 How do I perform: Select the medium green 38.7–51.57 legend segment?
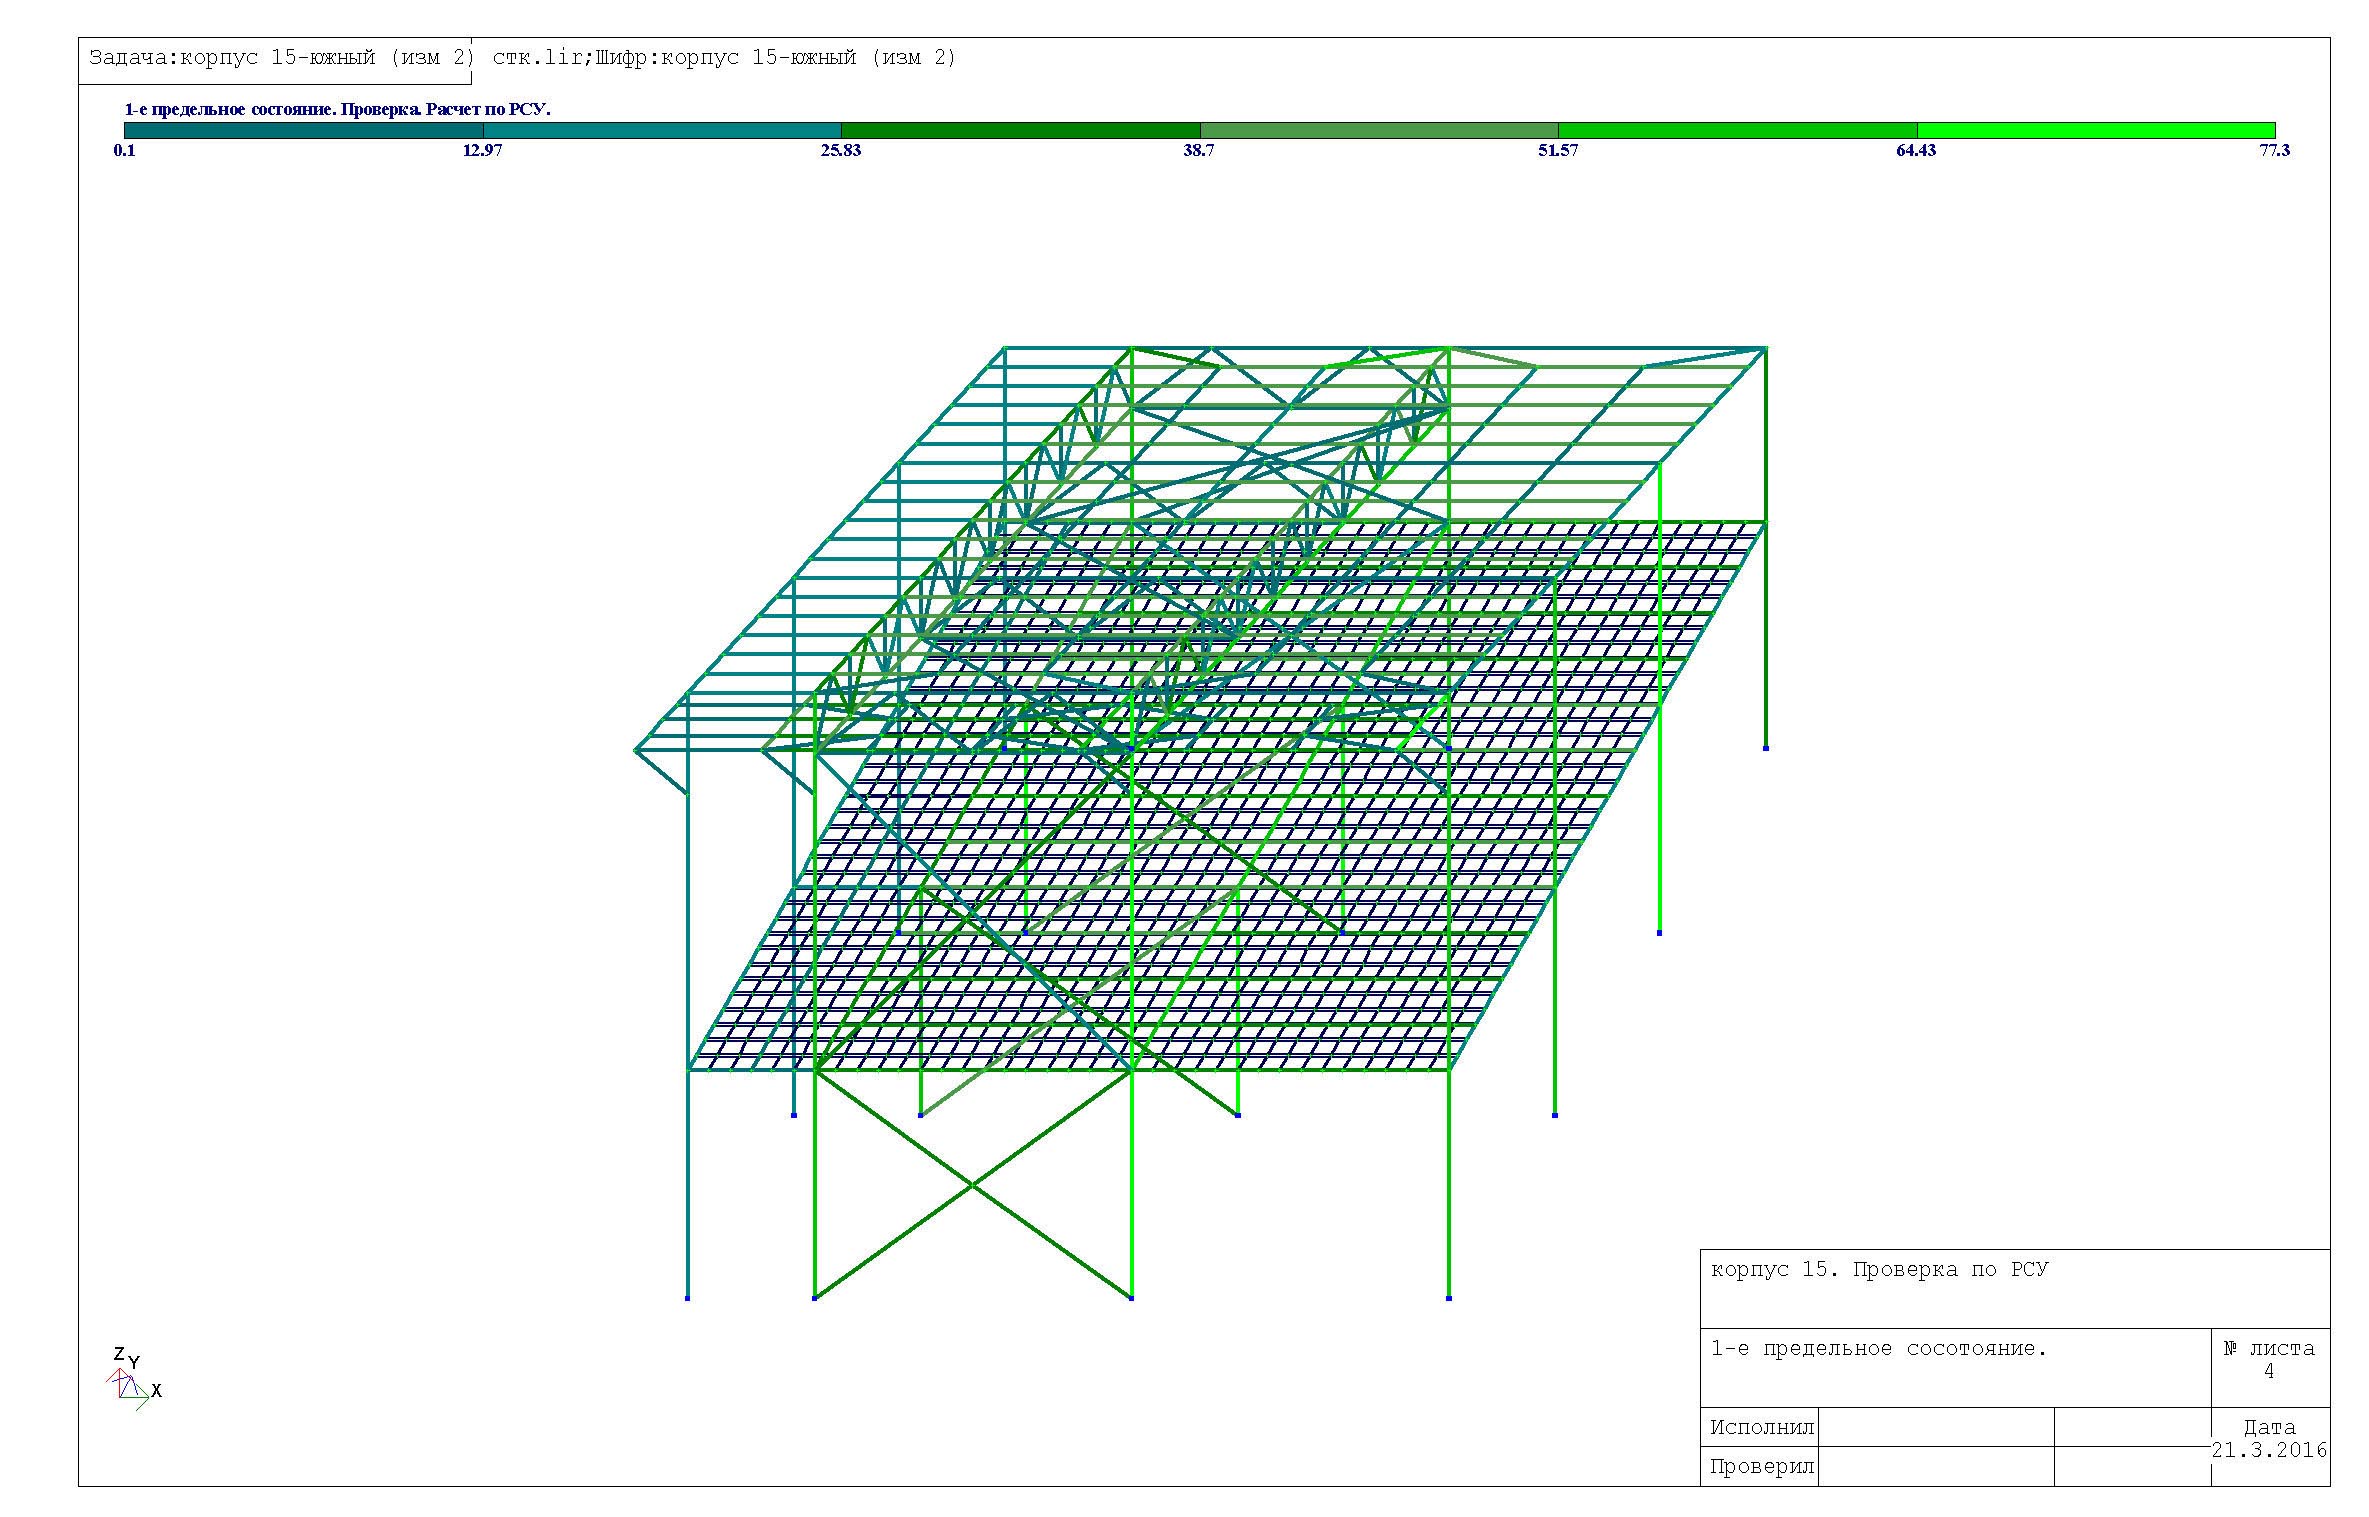point(1379,130)
